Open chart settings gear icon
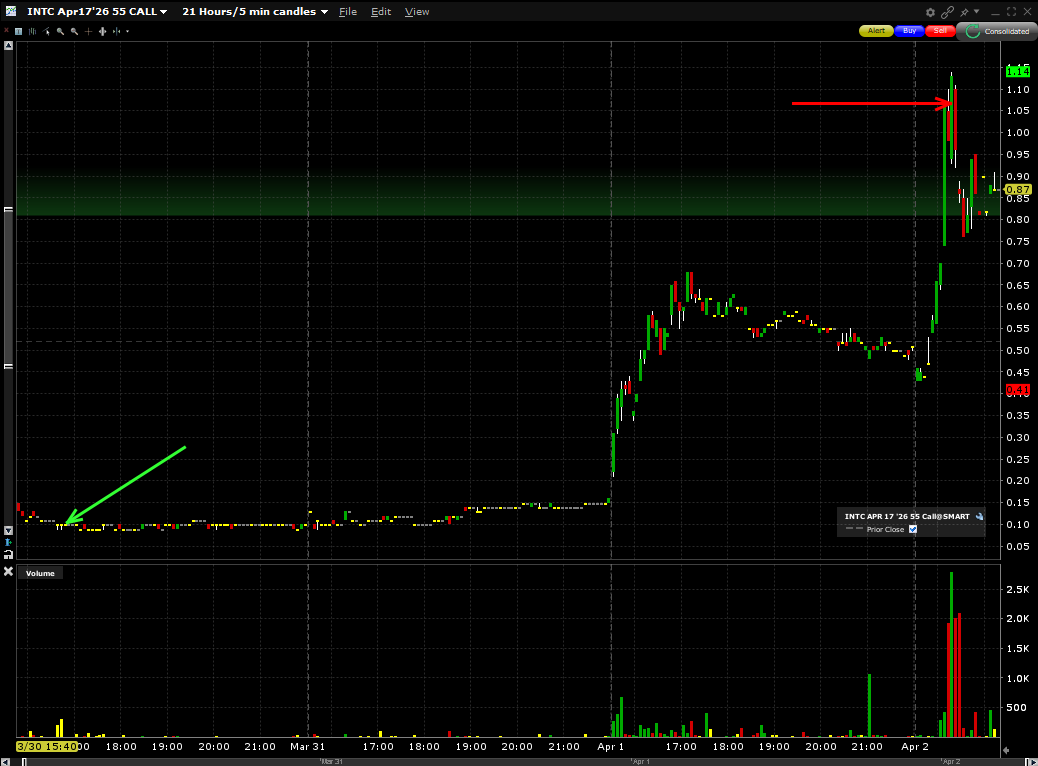Image resolution: width=1038 pixels, height=766 pixels. point(930,12)
